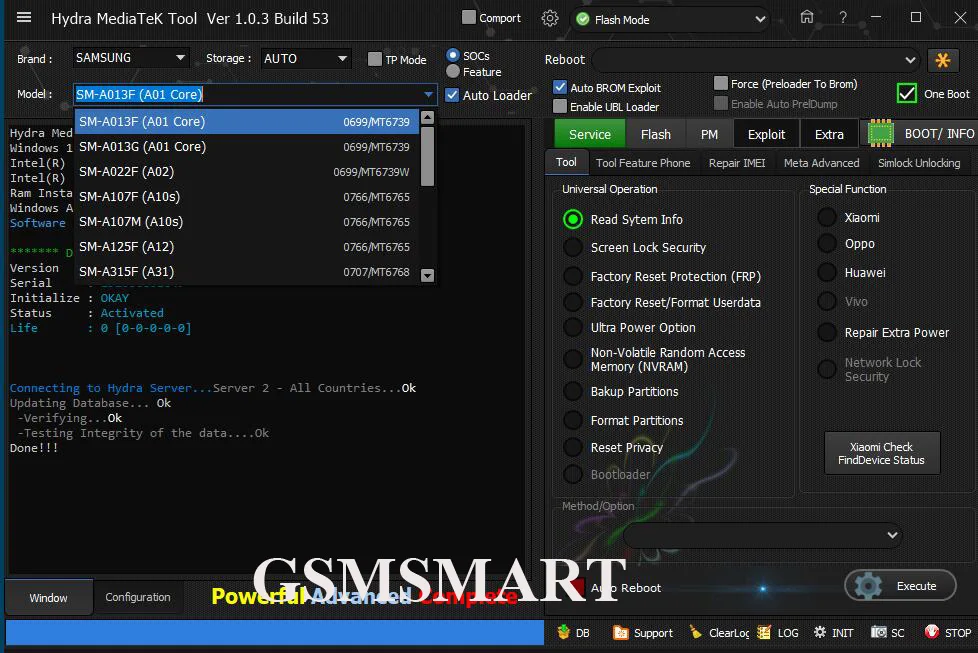Click the orange star button beside Reboot
This screenshot has height=653, width=978.
942,60
